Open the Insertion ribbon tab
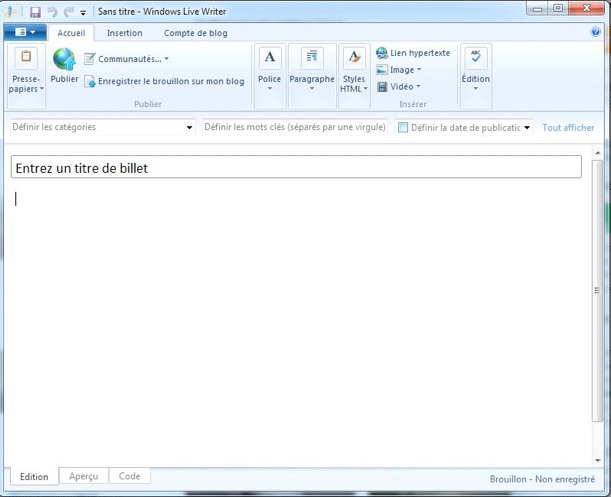611x497 pixels. pyautogui.click(x=125, y=33)
